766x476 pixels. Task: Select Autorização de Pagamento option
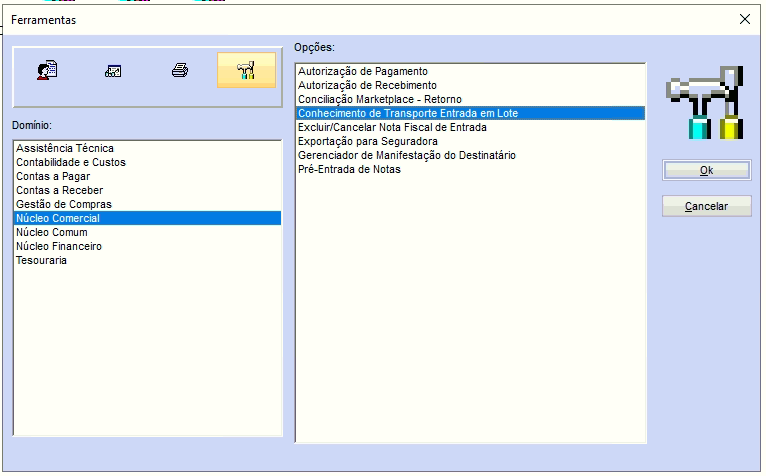363,72
